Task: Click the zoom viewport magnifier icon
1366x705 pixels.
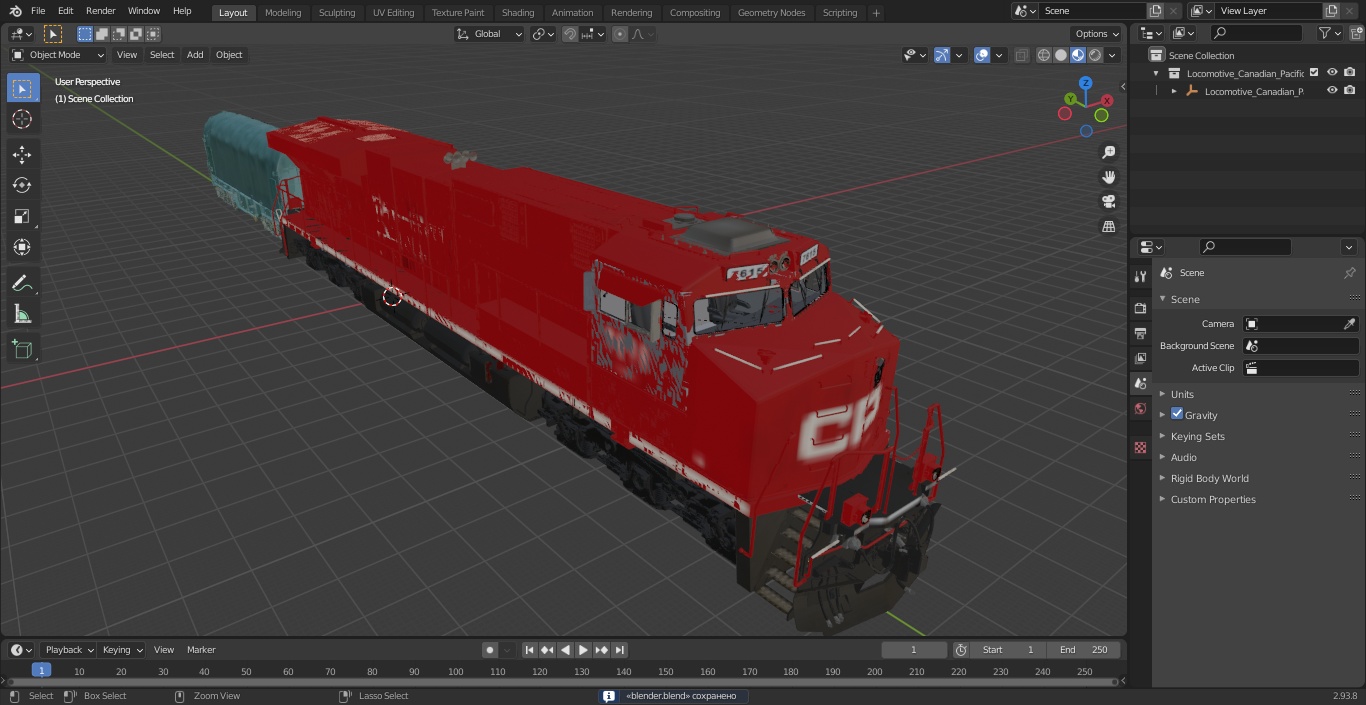Action: click(1108, 152)
